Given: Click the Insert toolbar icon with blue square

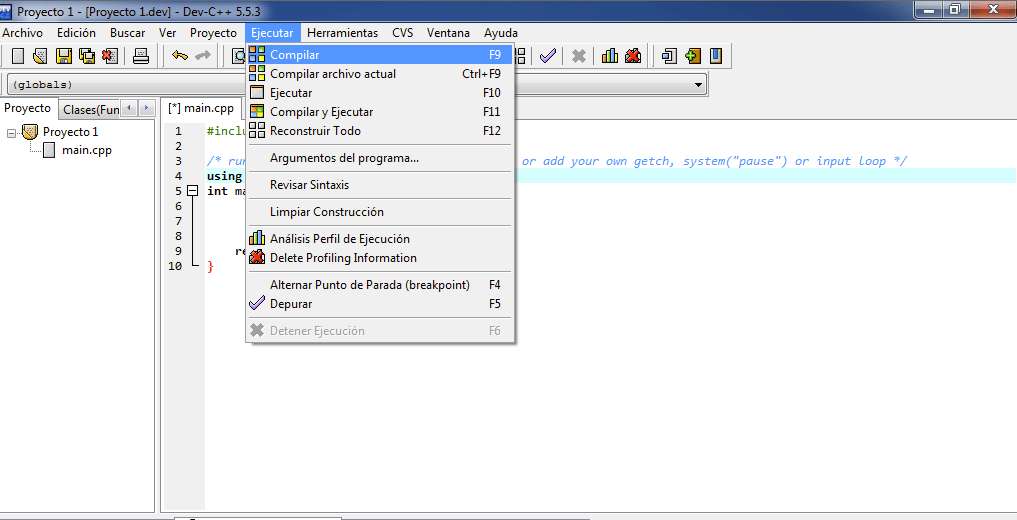Looking at the screenshot, I should coord(669,56).
